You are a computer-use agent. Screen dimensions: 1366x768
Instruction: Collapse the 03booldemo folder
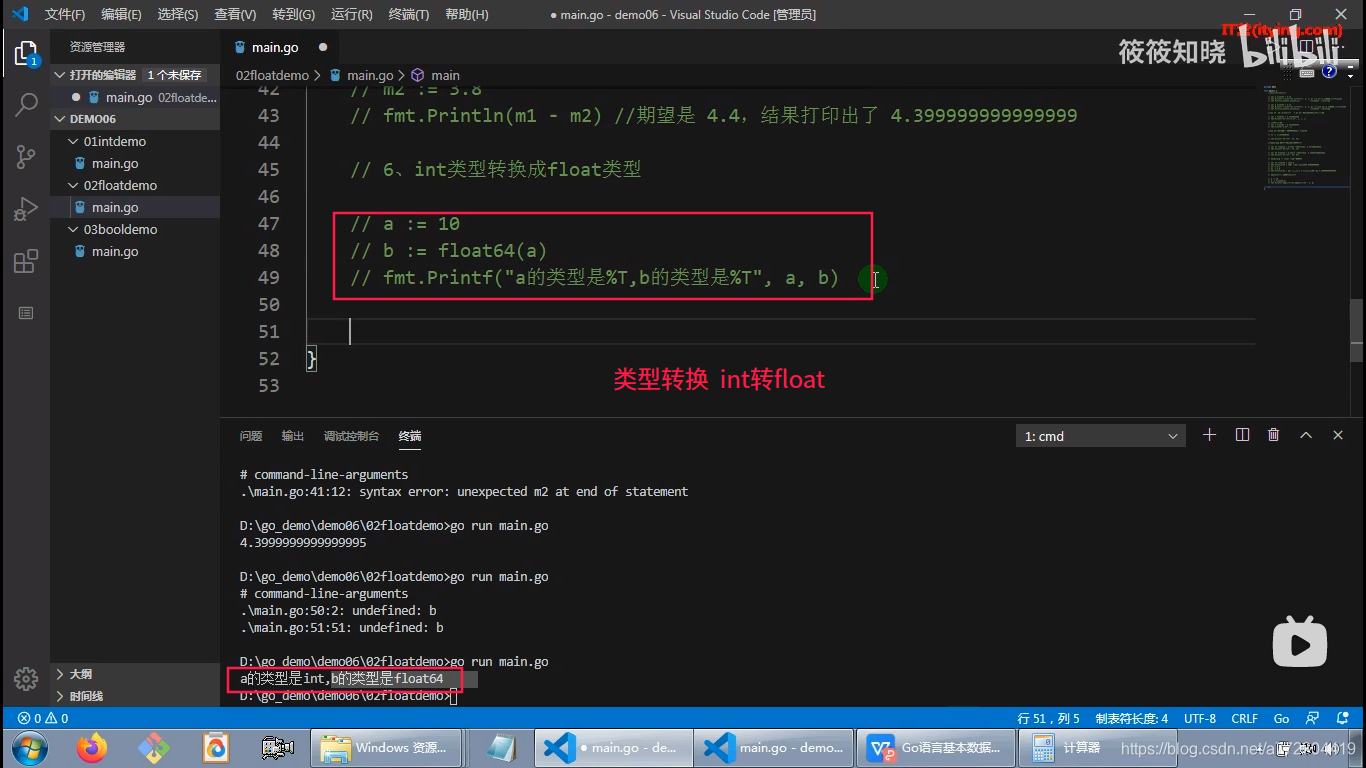(135, 229)
